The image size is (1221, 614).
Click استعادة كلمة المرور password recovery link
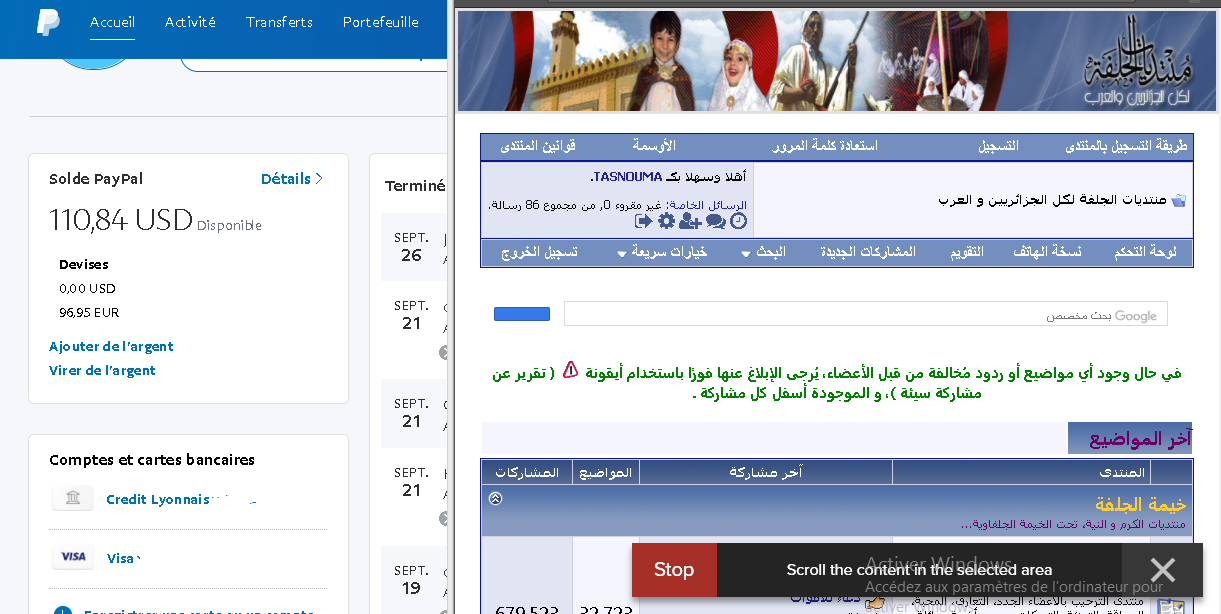click(x=825, y=146)
